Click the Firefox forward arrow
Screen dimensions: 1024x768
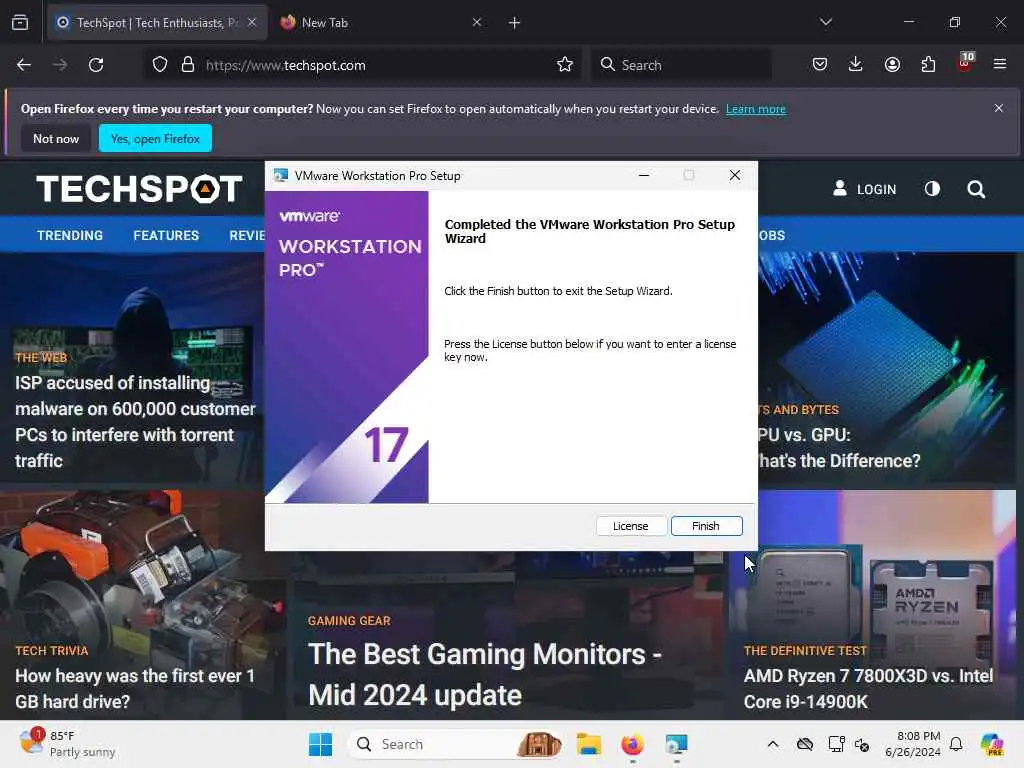click(60, 65)
